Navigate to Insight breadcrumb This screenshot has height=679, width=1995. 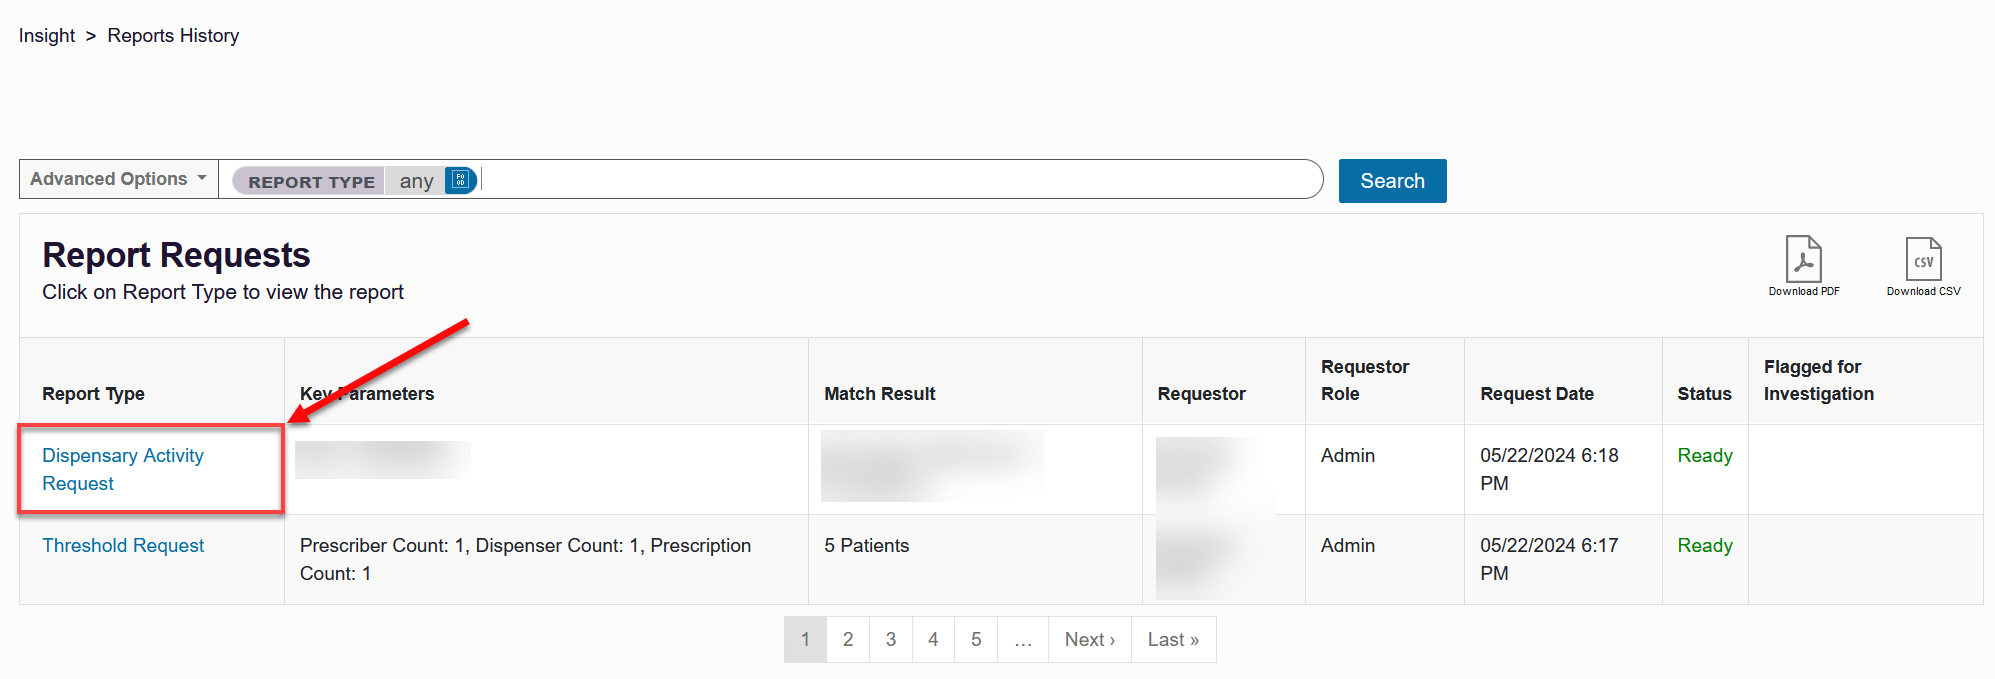click(46, 35)
